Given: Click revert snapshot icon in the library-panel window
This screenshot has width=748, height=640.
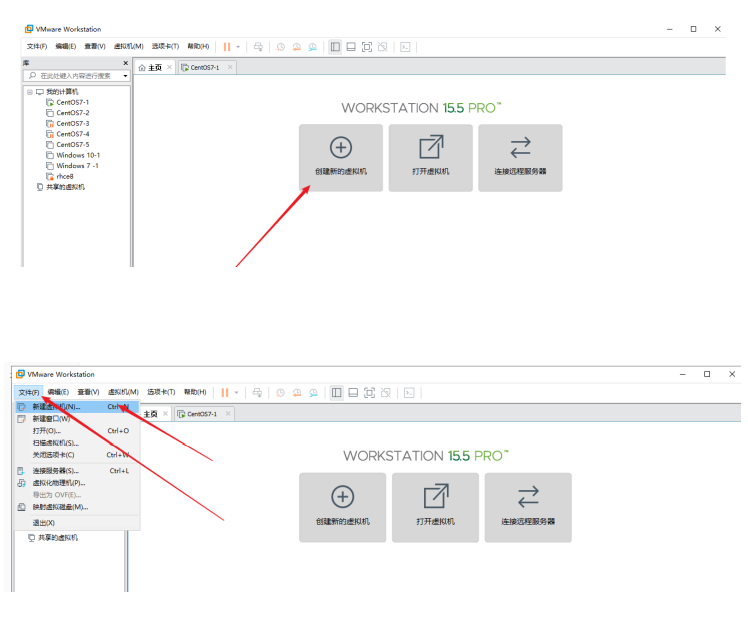Looking at the screenshot, I should click(297, 47).
